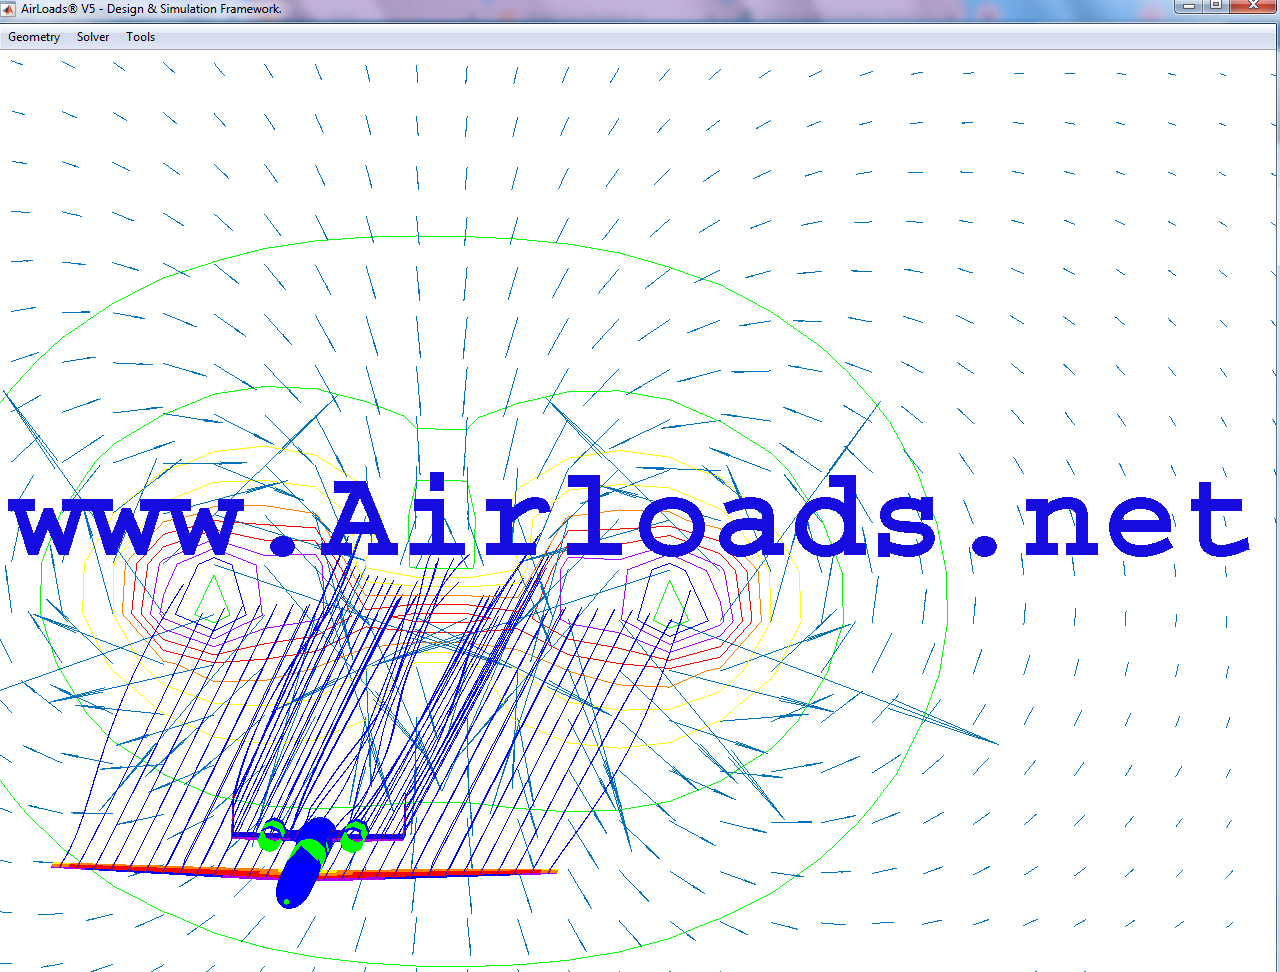Open the Solver menu
The height and width of the screenshot is (972, 1280).
point(93,37)
